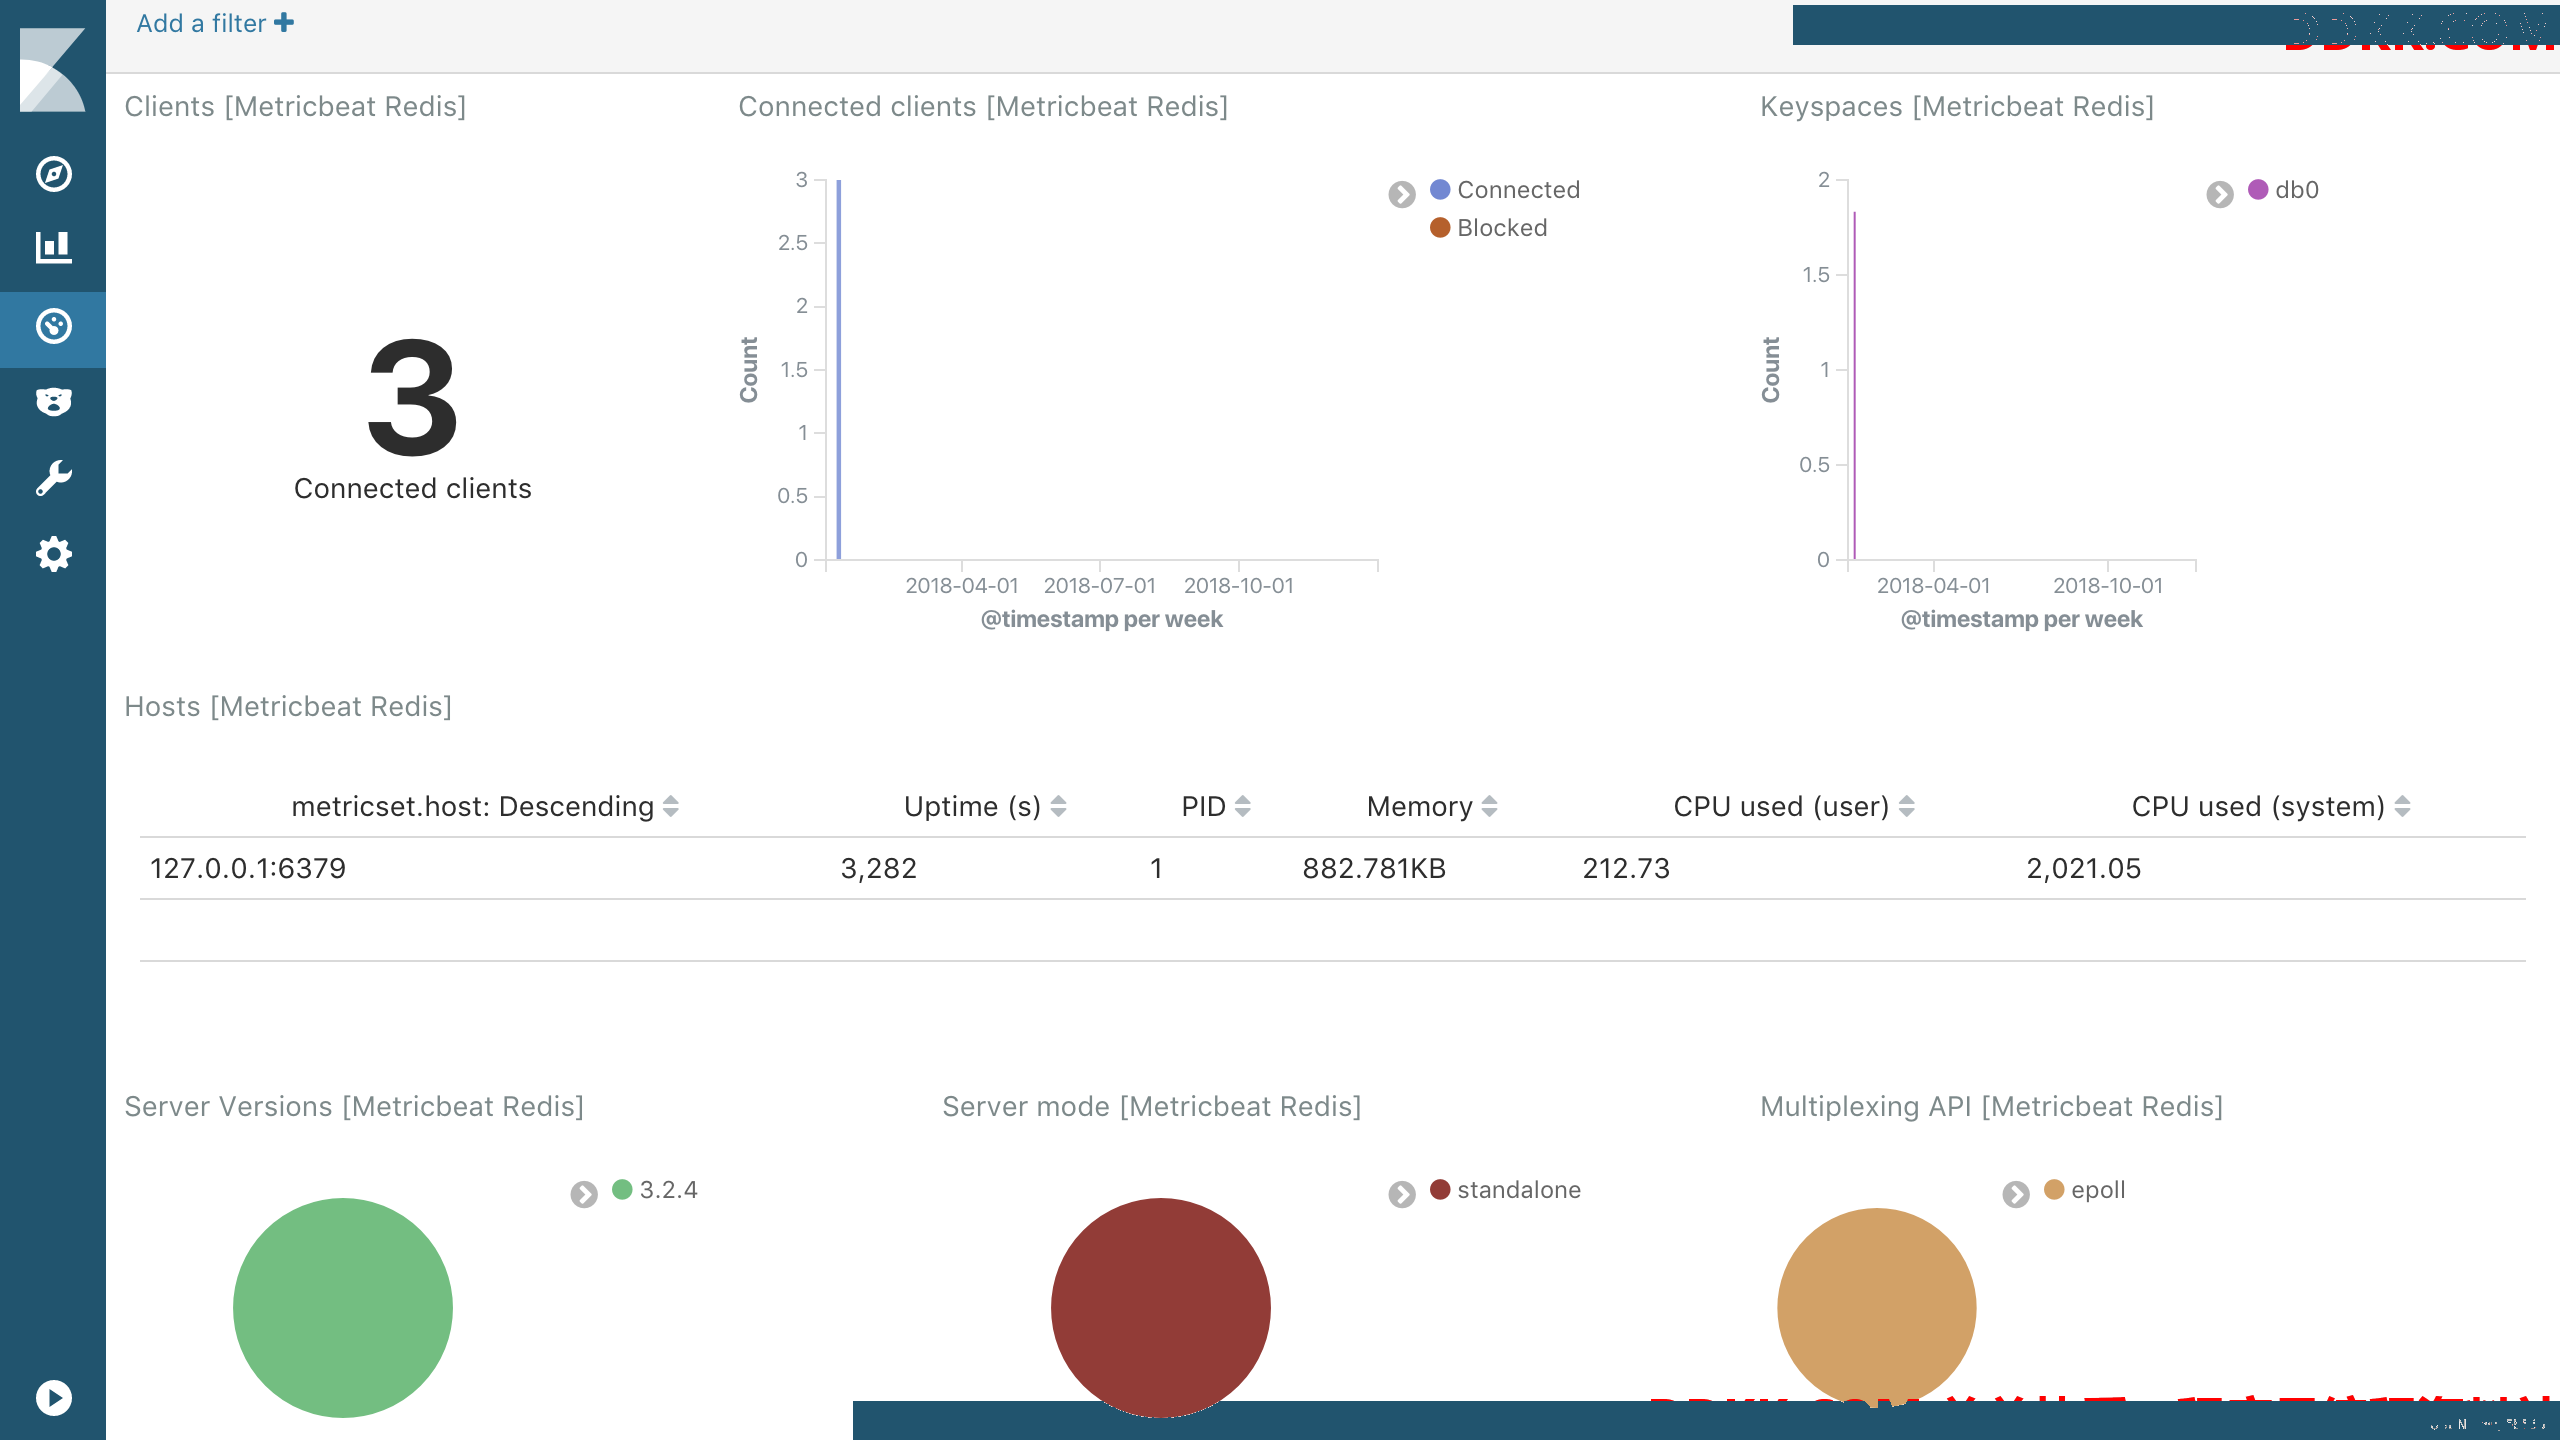Click the purple db0 keyspace bar
The height and width of the screenshot is (1440, 2560).
pos(1854,385)
